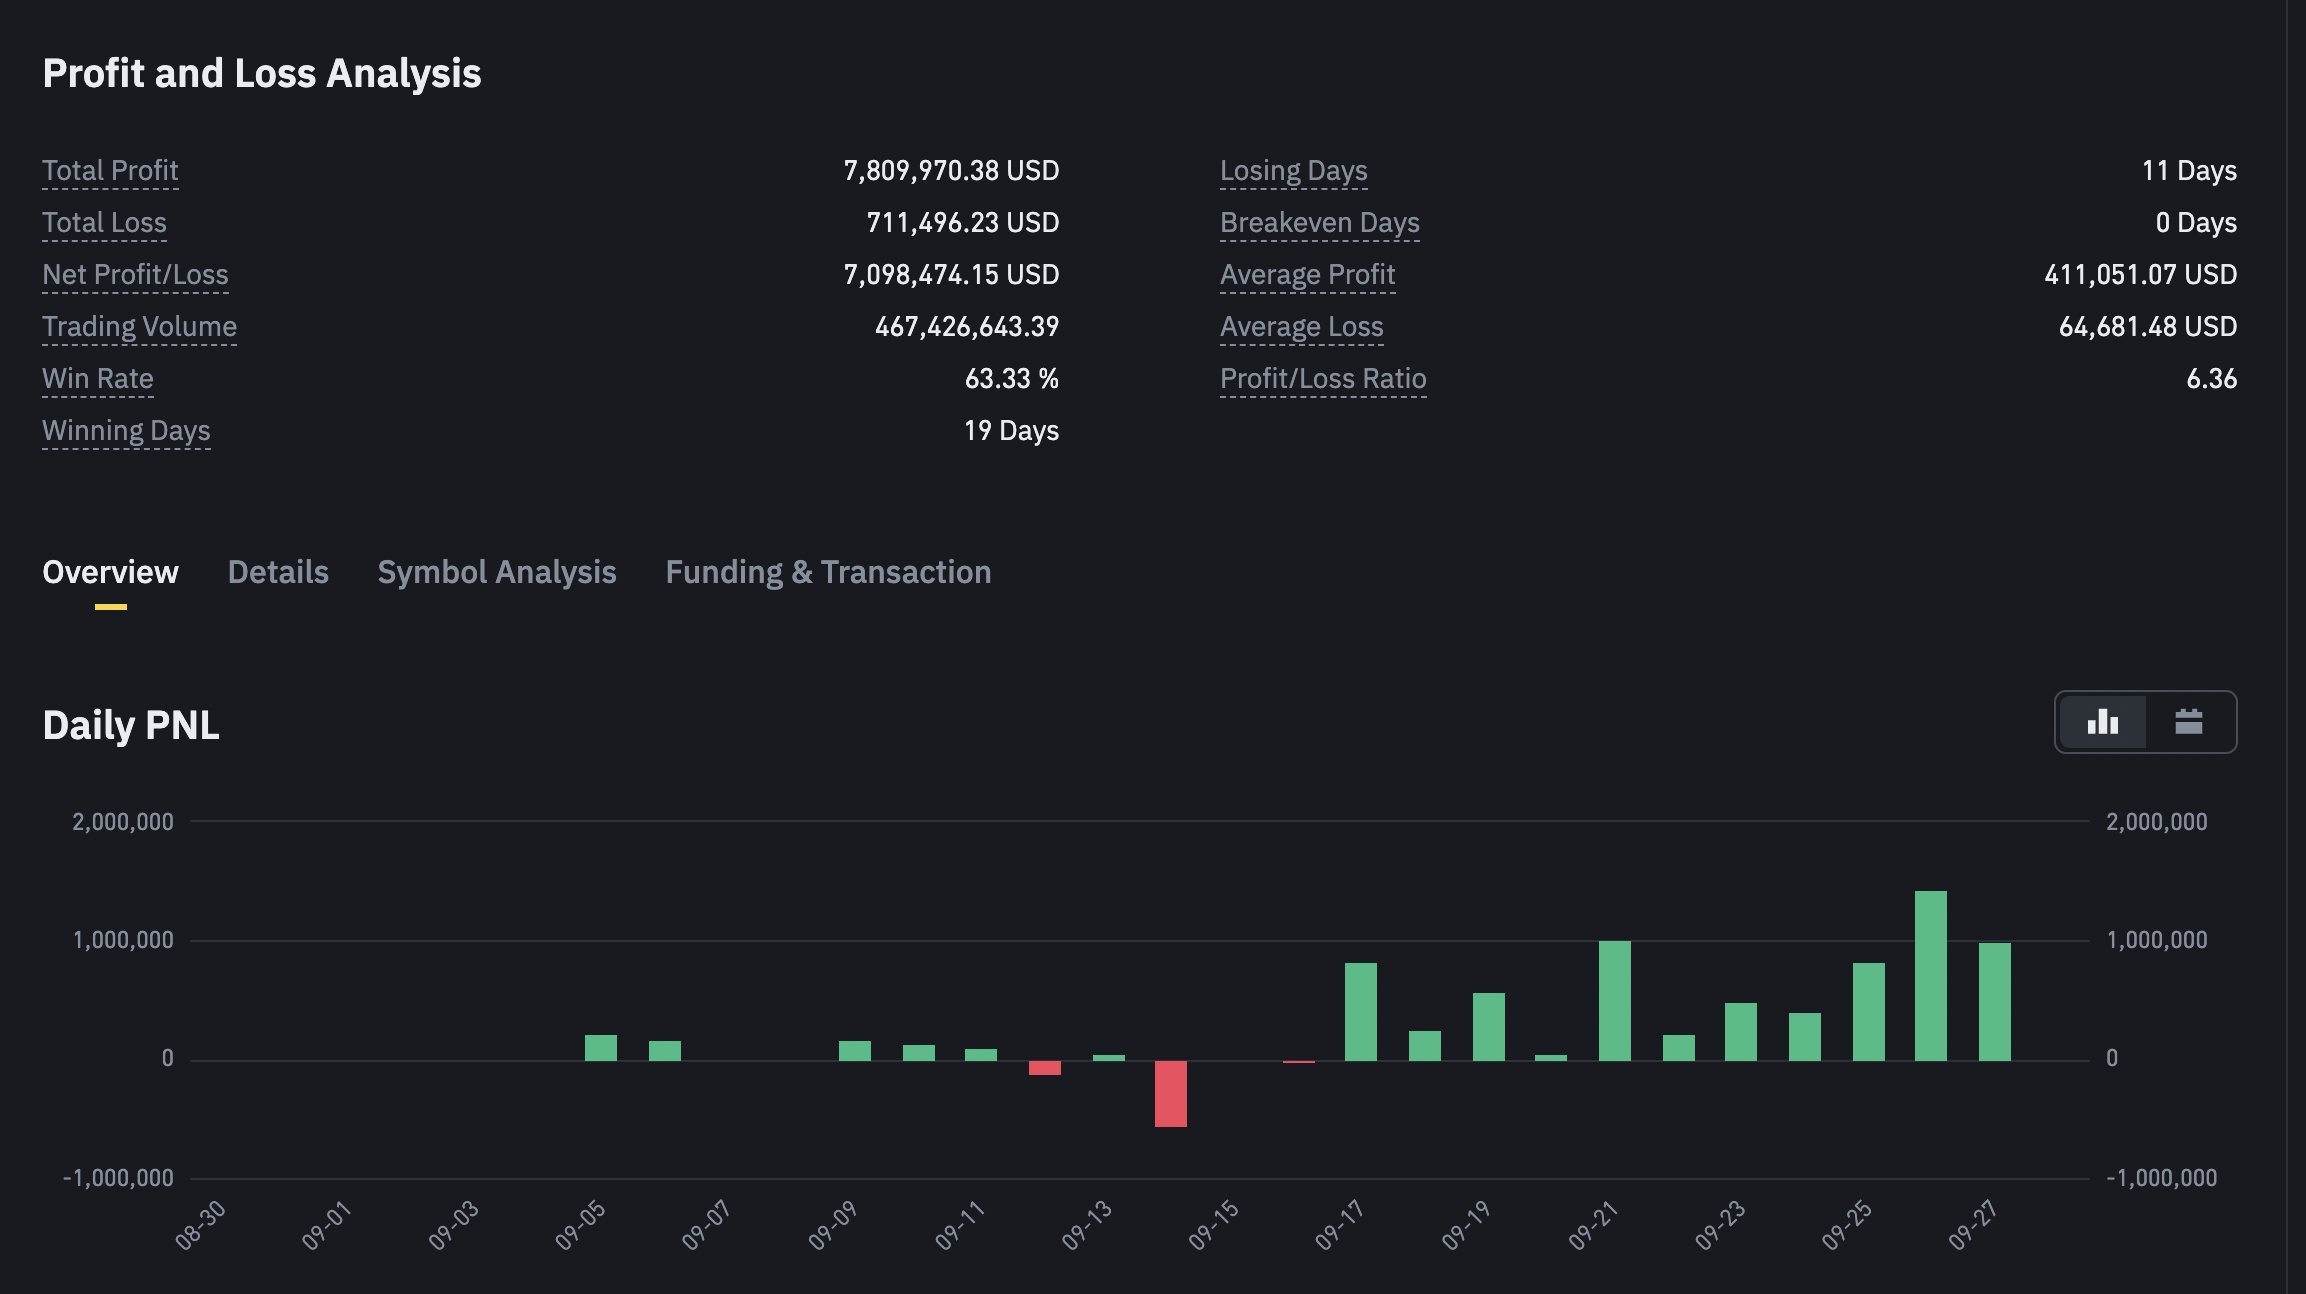This screenshot has height=1294, width=2306.
Task: Click the Total Profit label
Action: (x=110, y=171)
